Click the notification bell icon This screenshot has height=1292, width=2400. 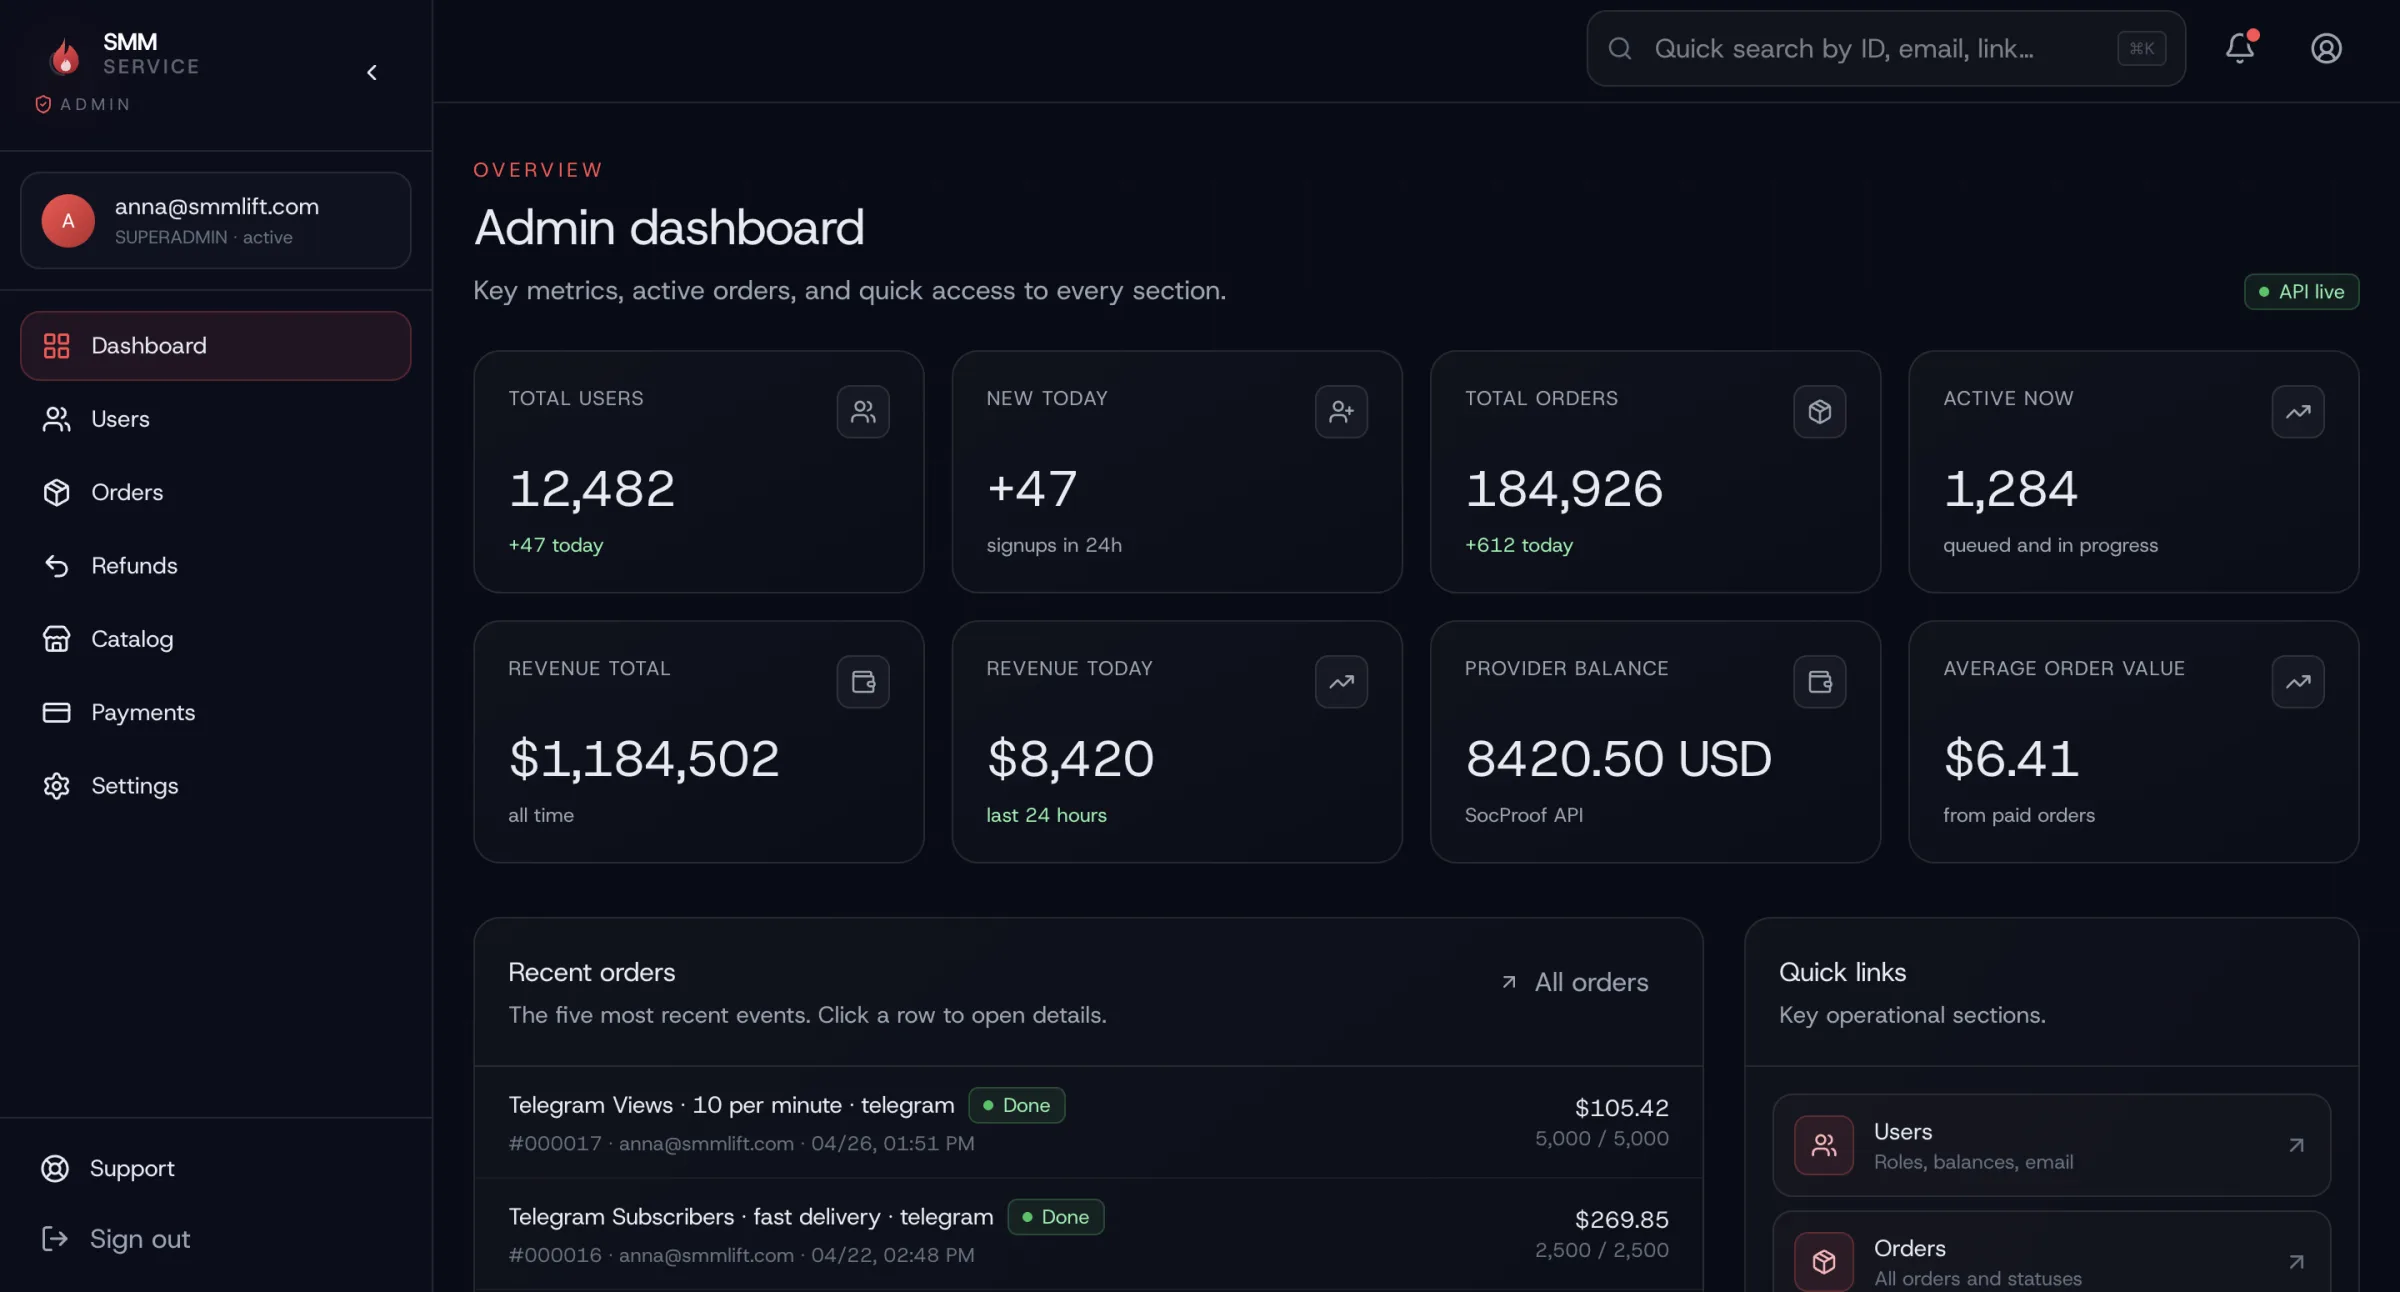[x=2239, y=48]
